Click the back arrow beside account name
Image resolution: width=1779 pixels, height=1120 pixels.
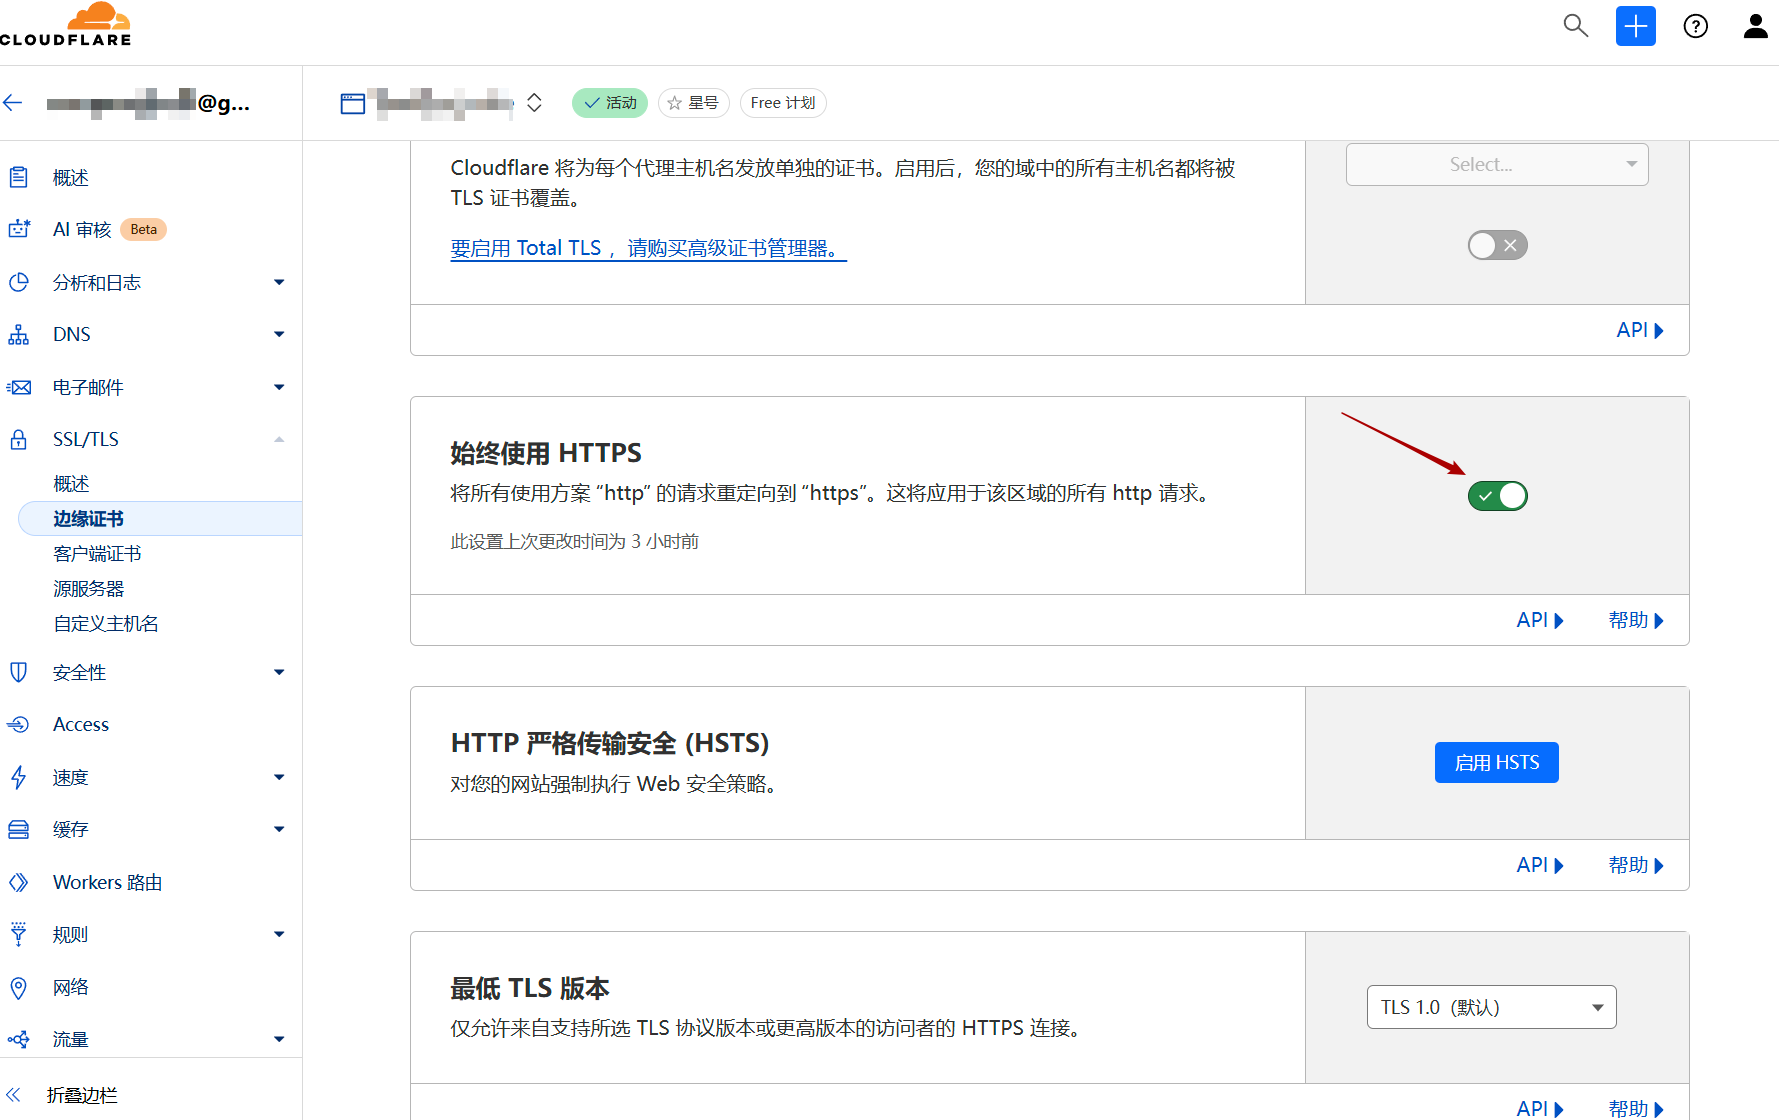tap(13, 102)
